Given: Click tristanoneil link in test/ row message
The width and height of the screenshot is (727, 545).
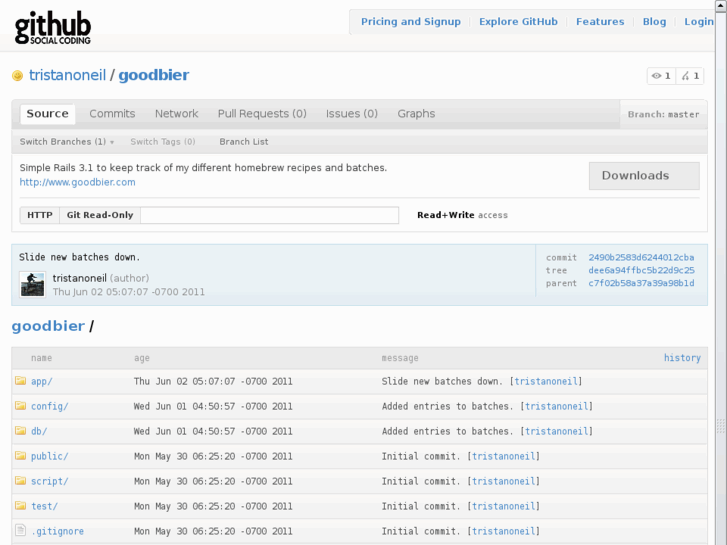Looking at the screenshot, I should pos(504,507).
